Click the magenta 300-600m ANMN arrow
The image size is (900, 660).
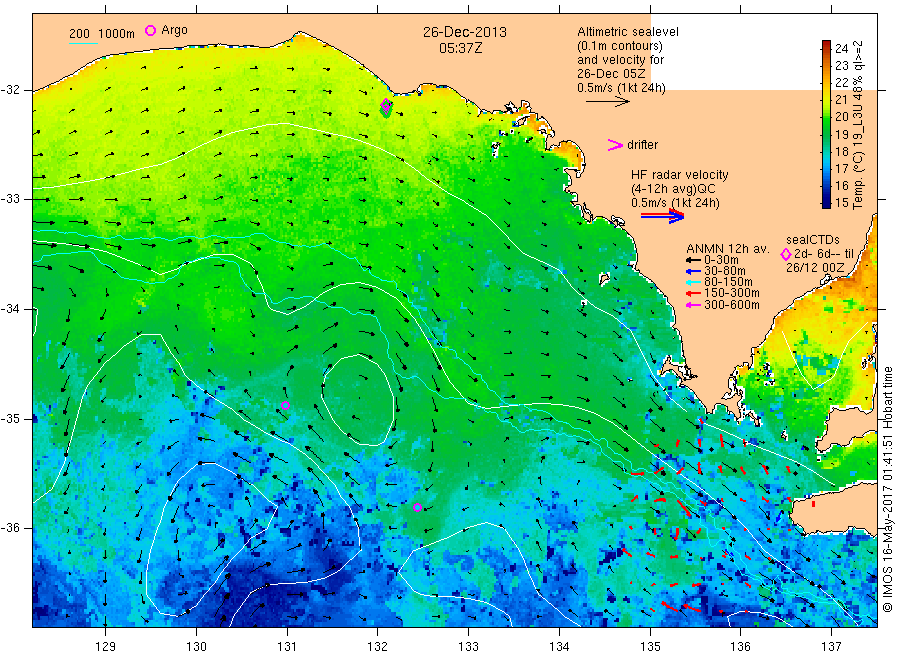[x=694, y=305]
